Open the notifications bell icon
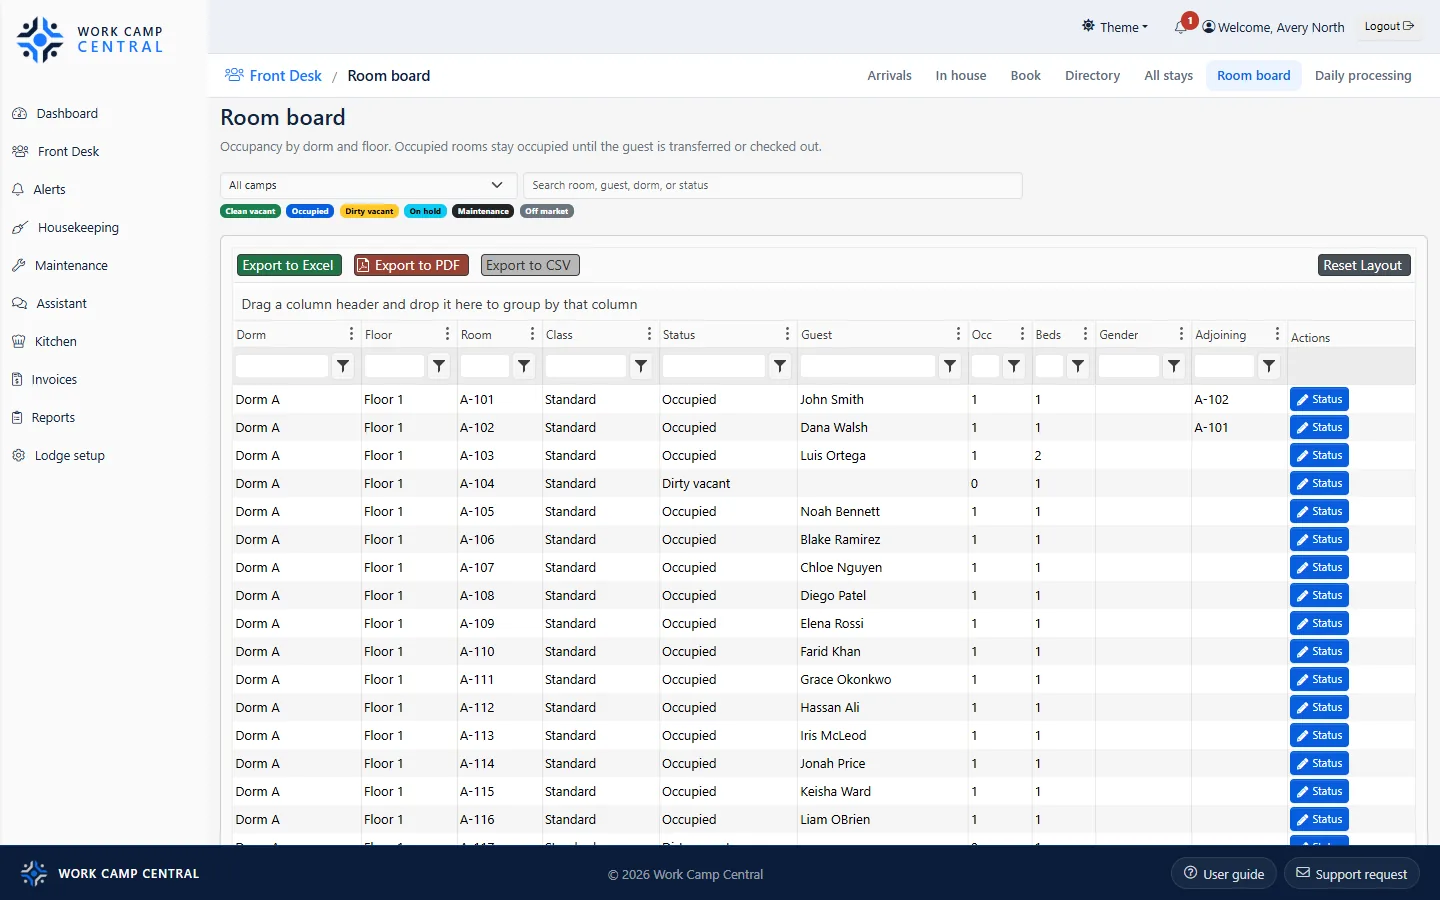The height and width of the screenshot is (900, 1440). (x=1181, y=27)
